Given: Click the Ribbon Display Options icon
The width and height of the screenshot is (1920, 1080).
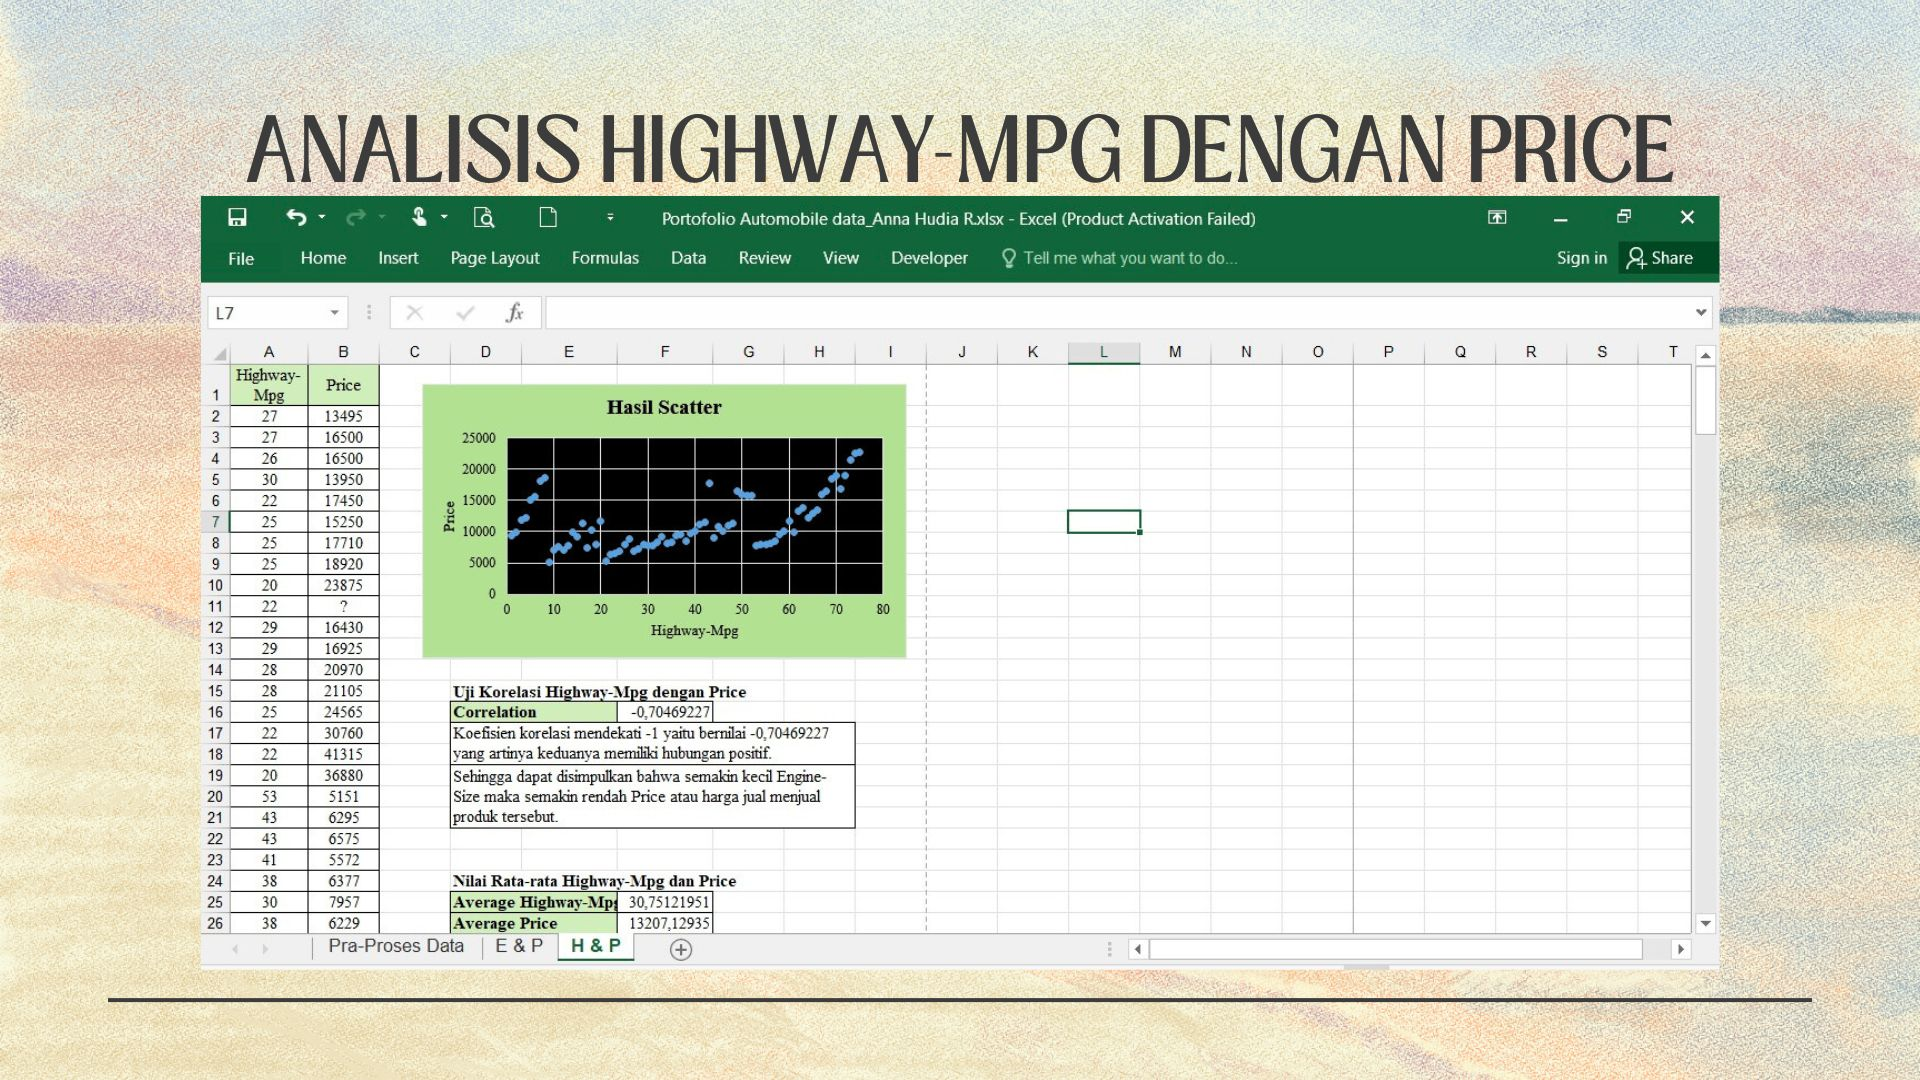Looking at the screenshot, I should click(1497, 217).
